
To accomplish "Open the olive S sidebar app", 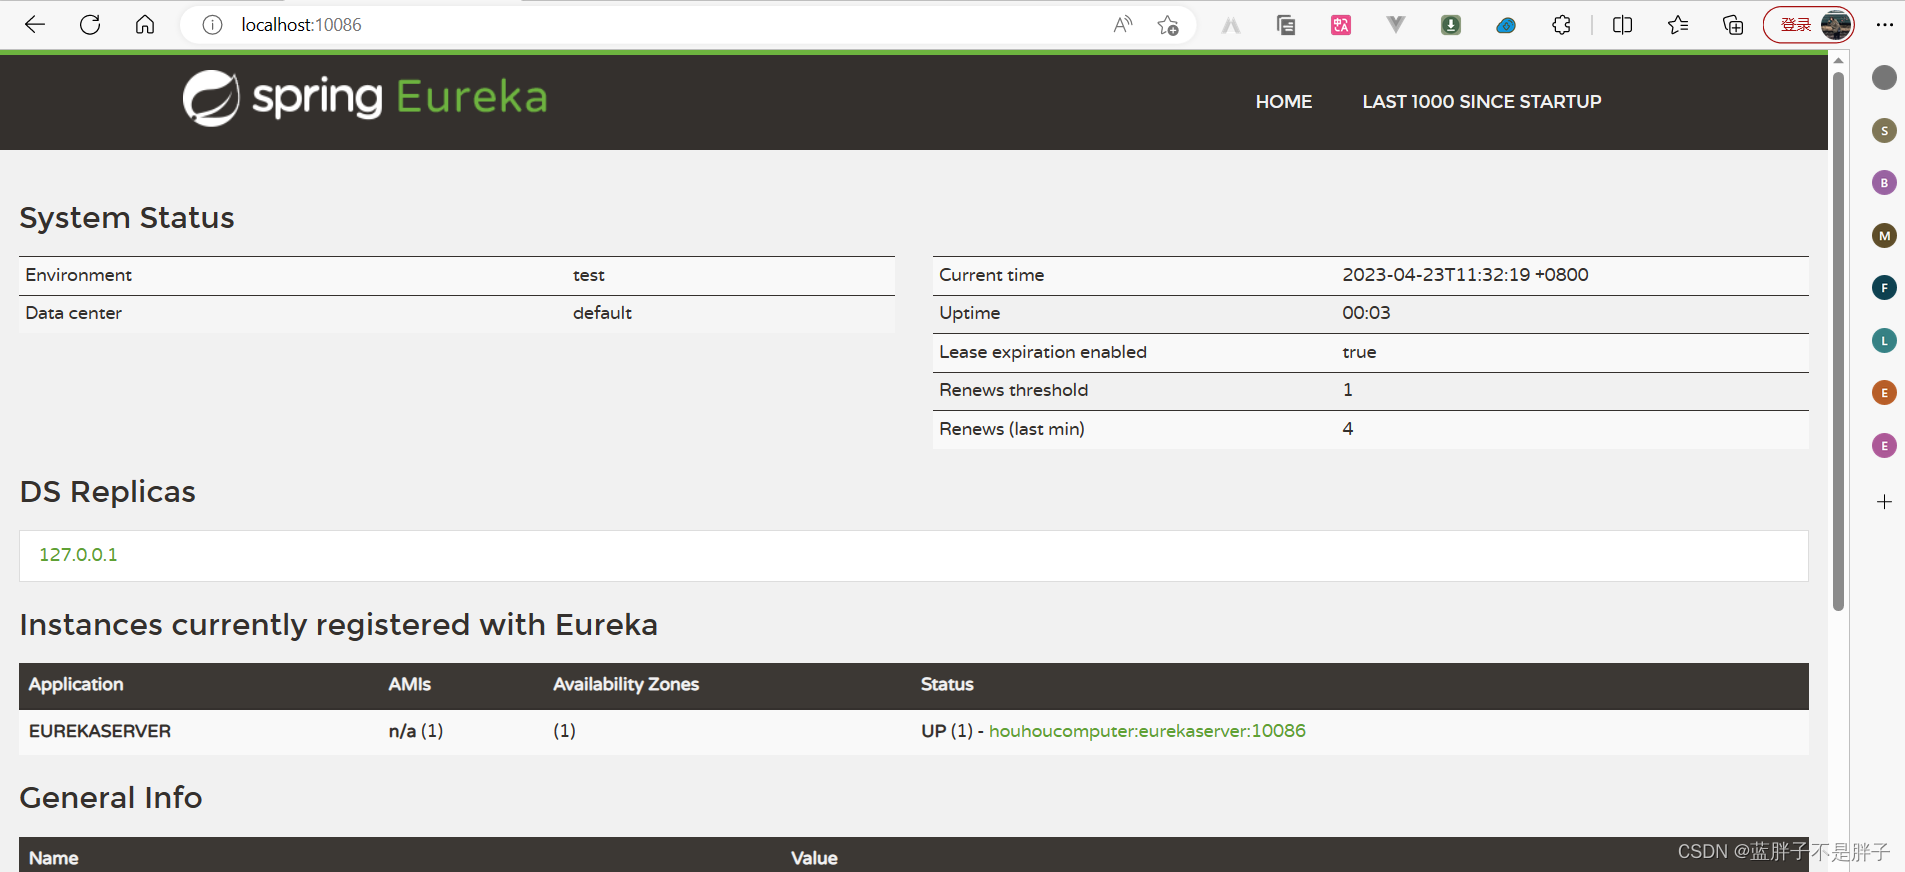I will (x=1884, y=130).
